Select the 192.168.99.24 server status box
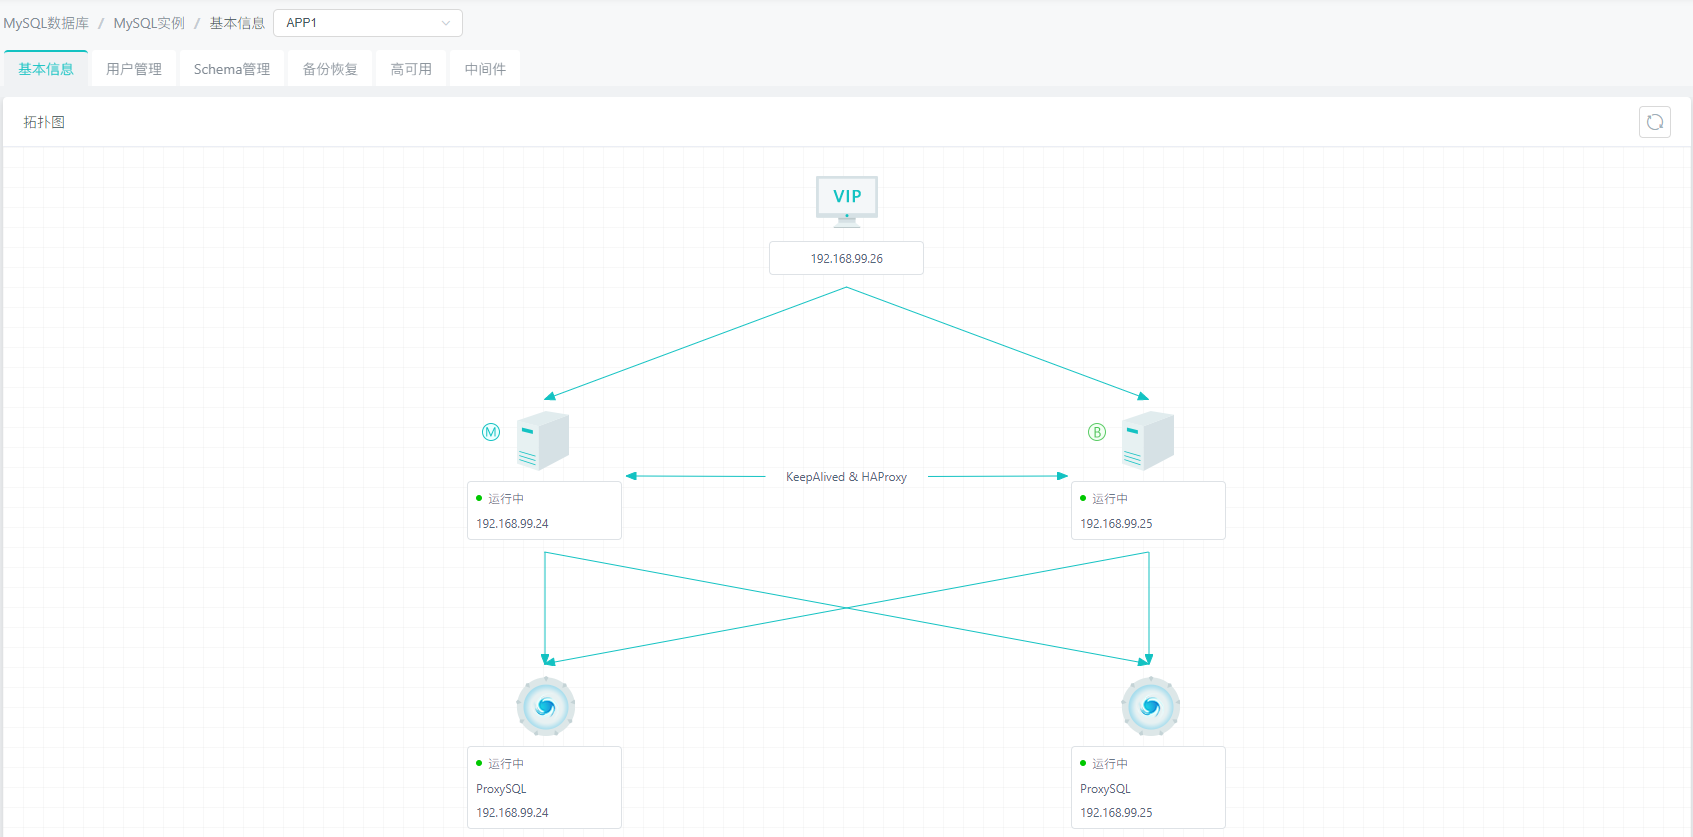Viewport: 1693px width, 837px height. (544, 511)
